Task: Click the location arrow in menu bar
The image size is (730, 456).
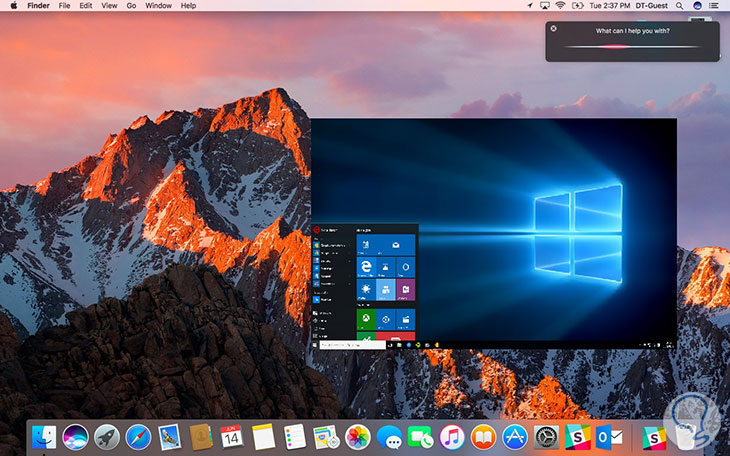Action: 529,6
